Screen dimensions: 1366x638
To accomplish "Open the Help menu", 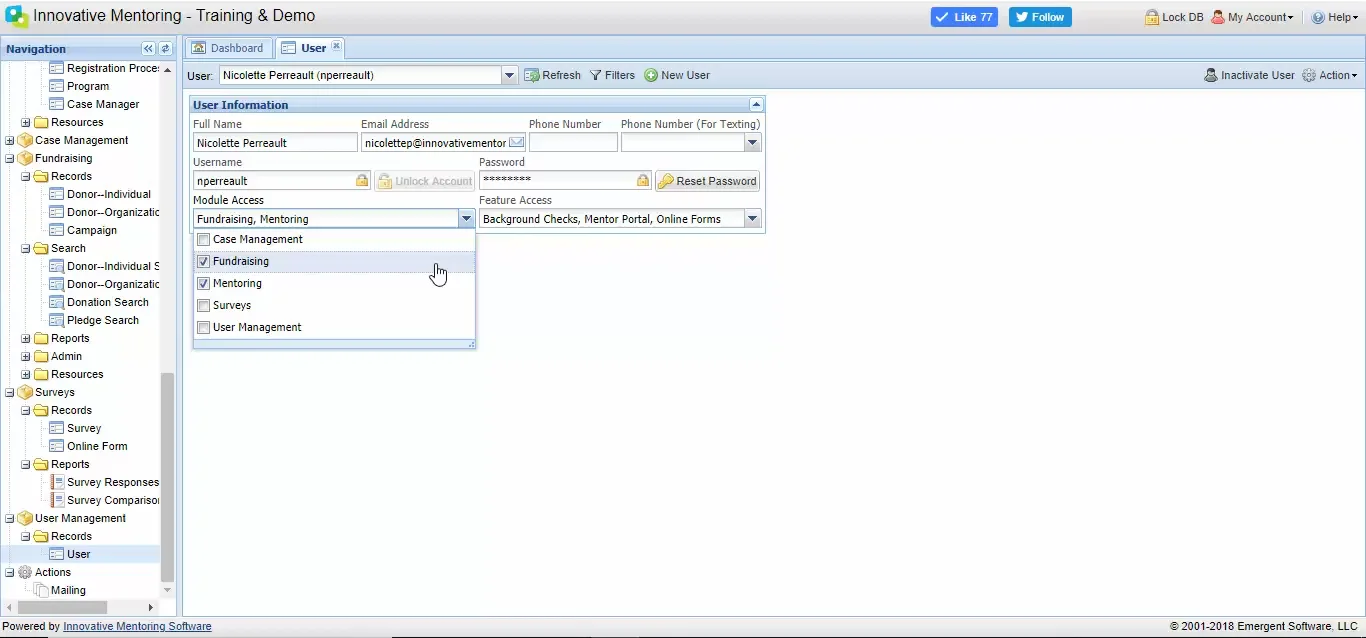I will [x=1335, y=17].
